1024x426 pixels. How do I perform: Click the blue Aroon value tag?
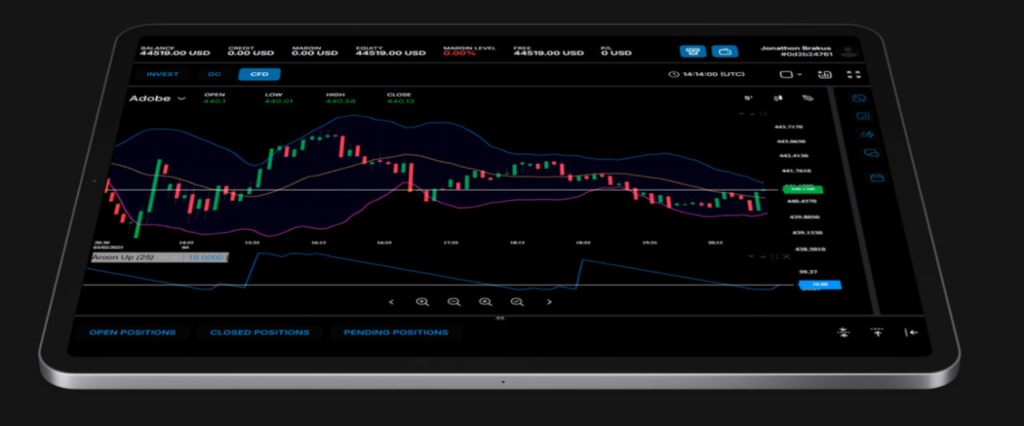coord(819,285)
